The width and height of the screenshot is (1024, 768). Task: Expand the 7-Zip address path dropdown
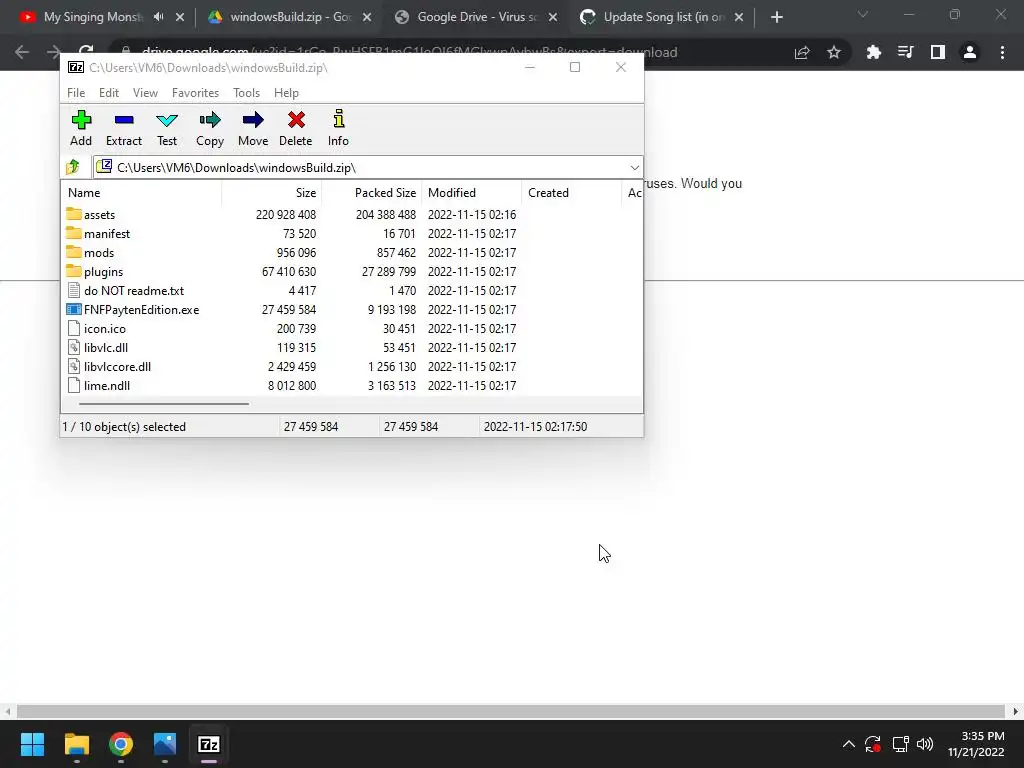634,168
